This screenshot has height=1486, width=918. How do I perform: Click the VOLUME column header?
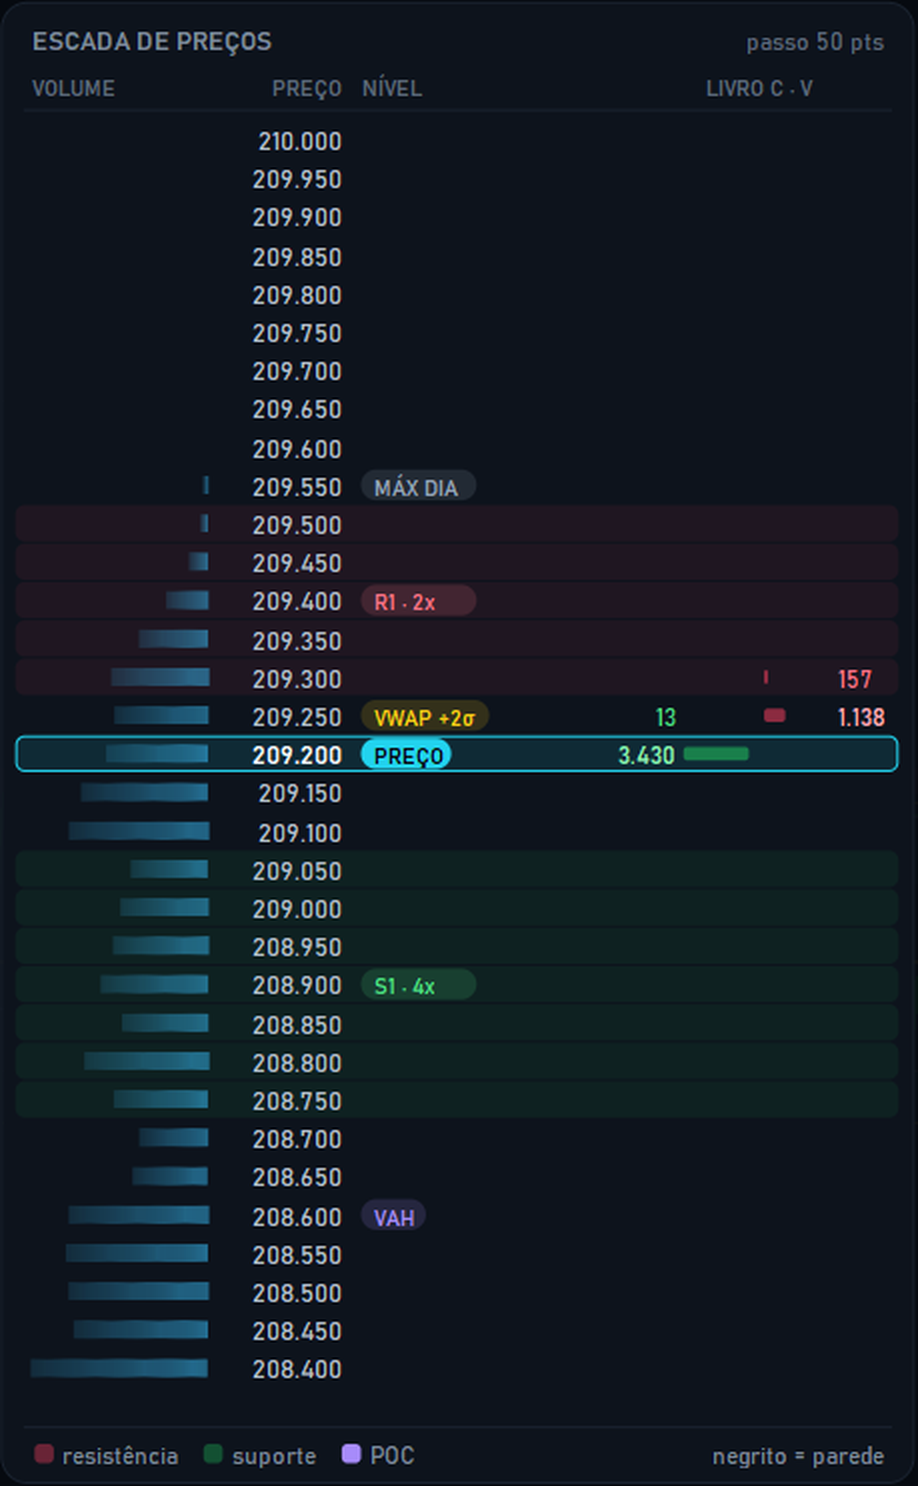click(73, 89)
